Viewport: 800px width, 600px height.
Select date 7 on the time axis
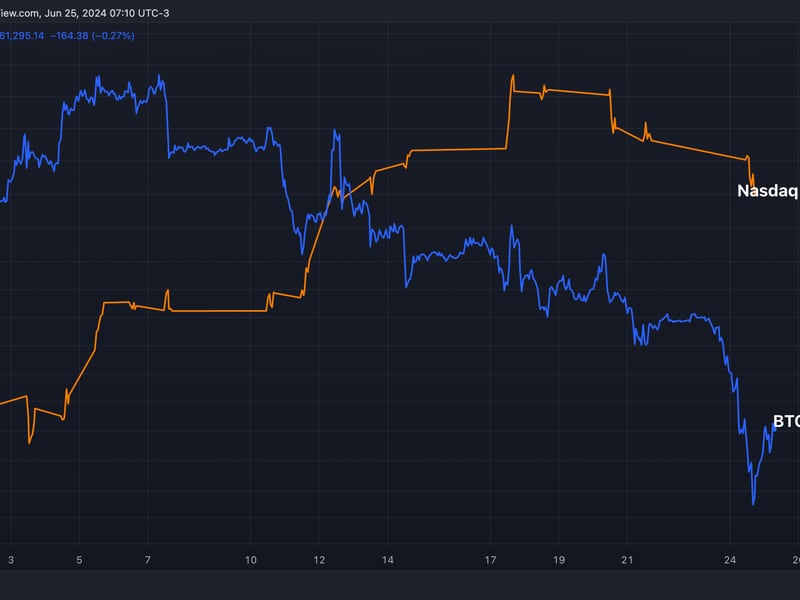[x=148, y=560]
